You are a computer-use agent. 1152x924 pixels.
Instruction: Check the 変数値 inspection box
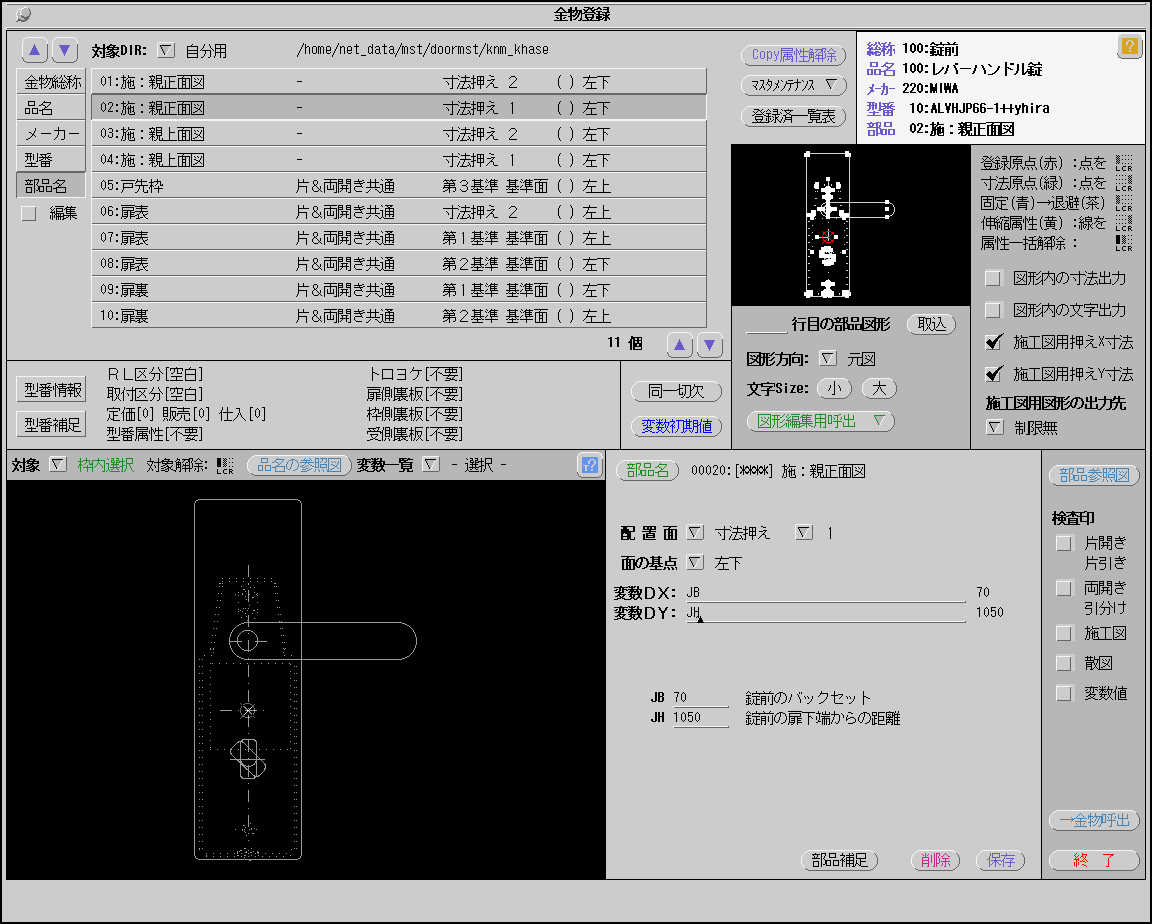pos(1063,693)
